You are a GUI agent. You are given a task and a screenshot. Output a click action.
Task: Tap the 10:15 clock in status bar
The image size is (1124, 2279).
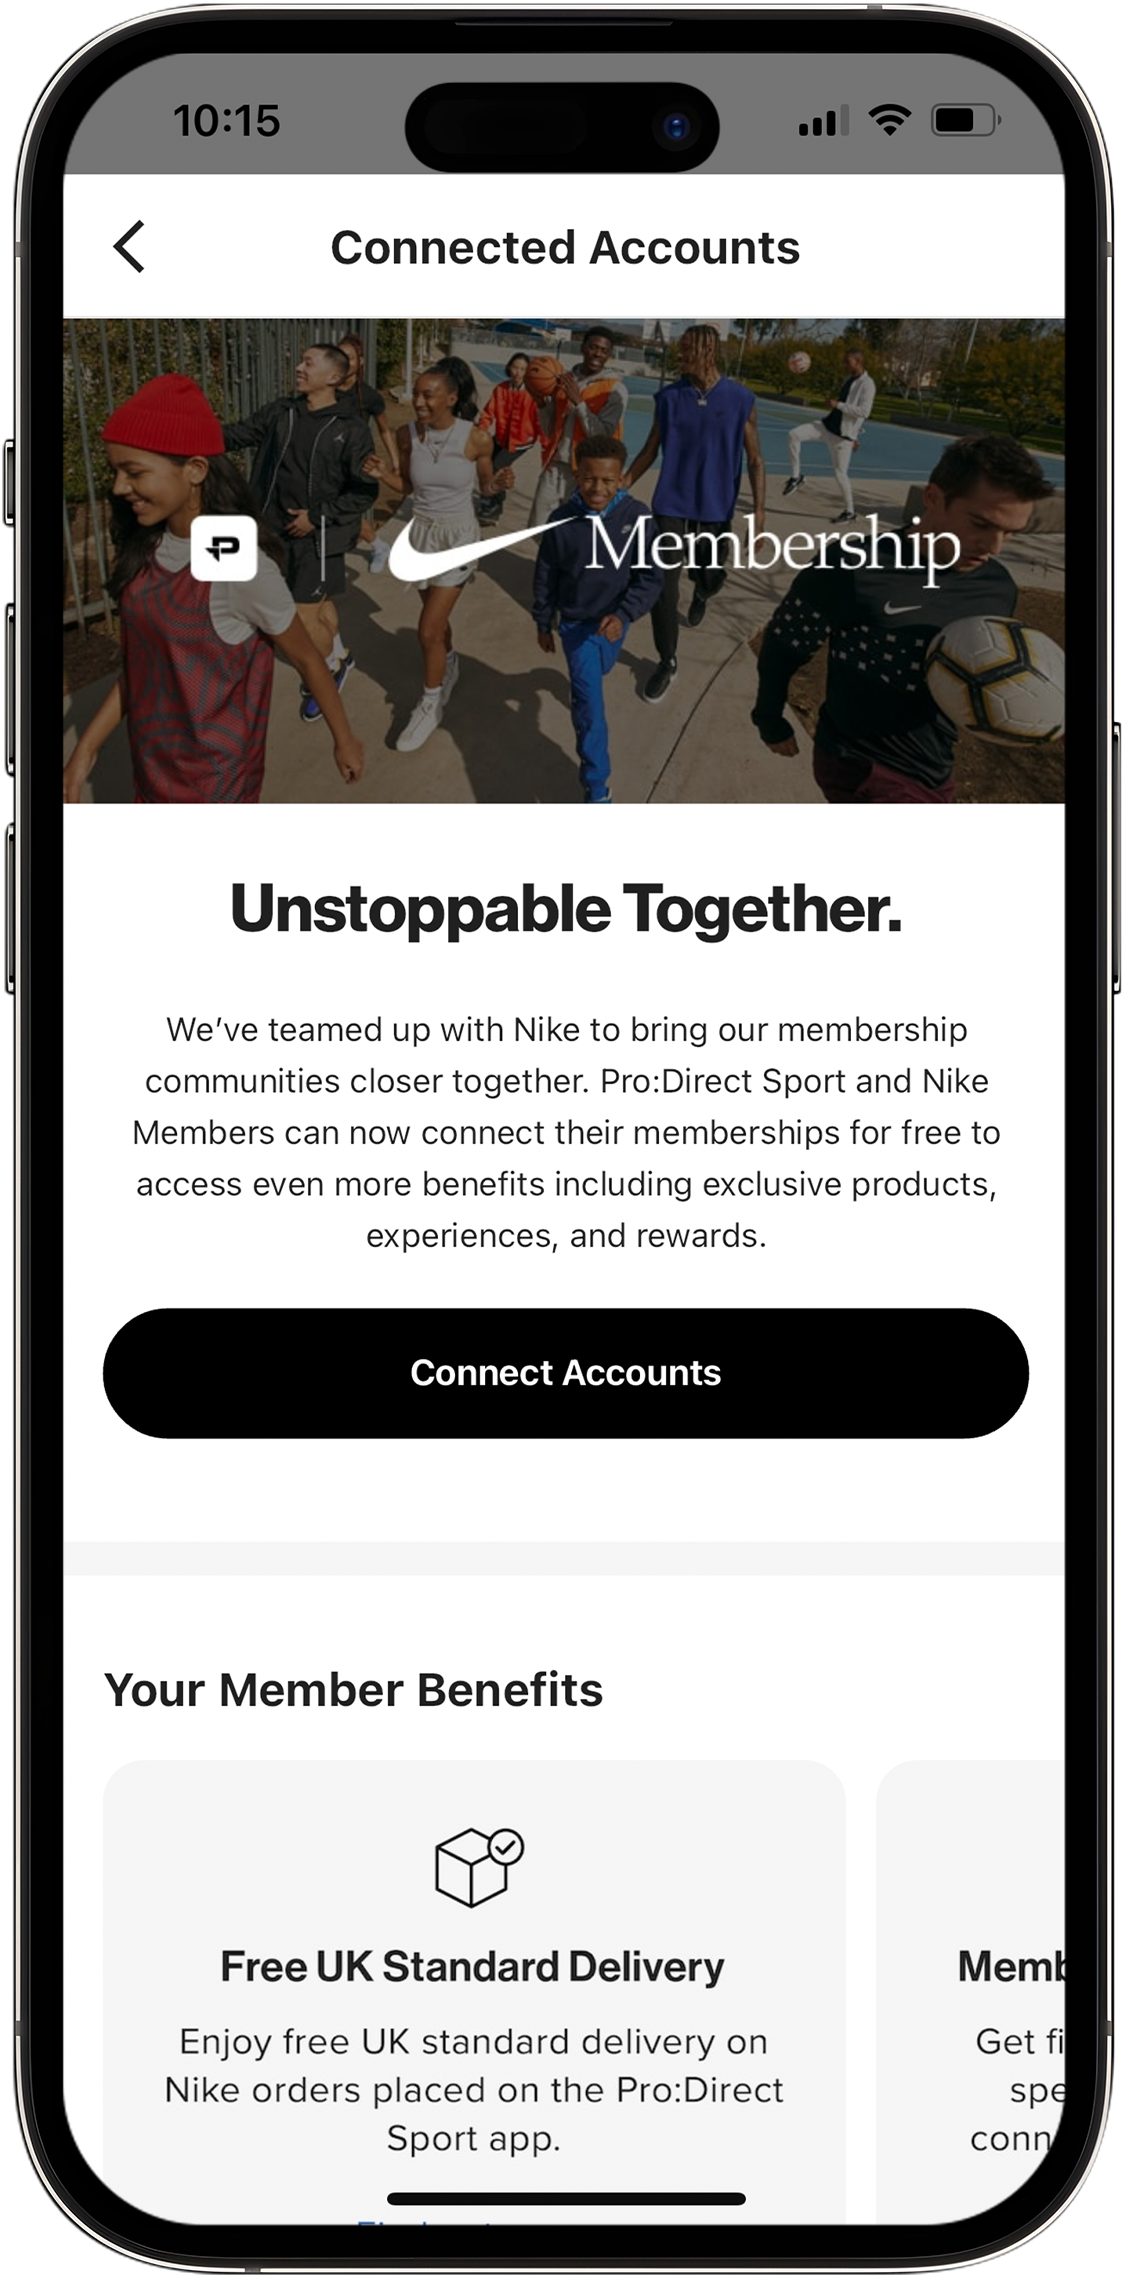pyautogui.click(x=227, y=121)
